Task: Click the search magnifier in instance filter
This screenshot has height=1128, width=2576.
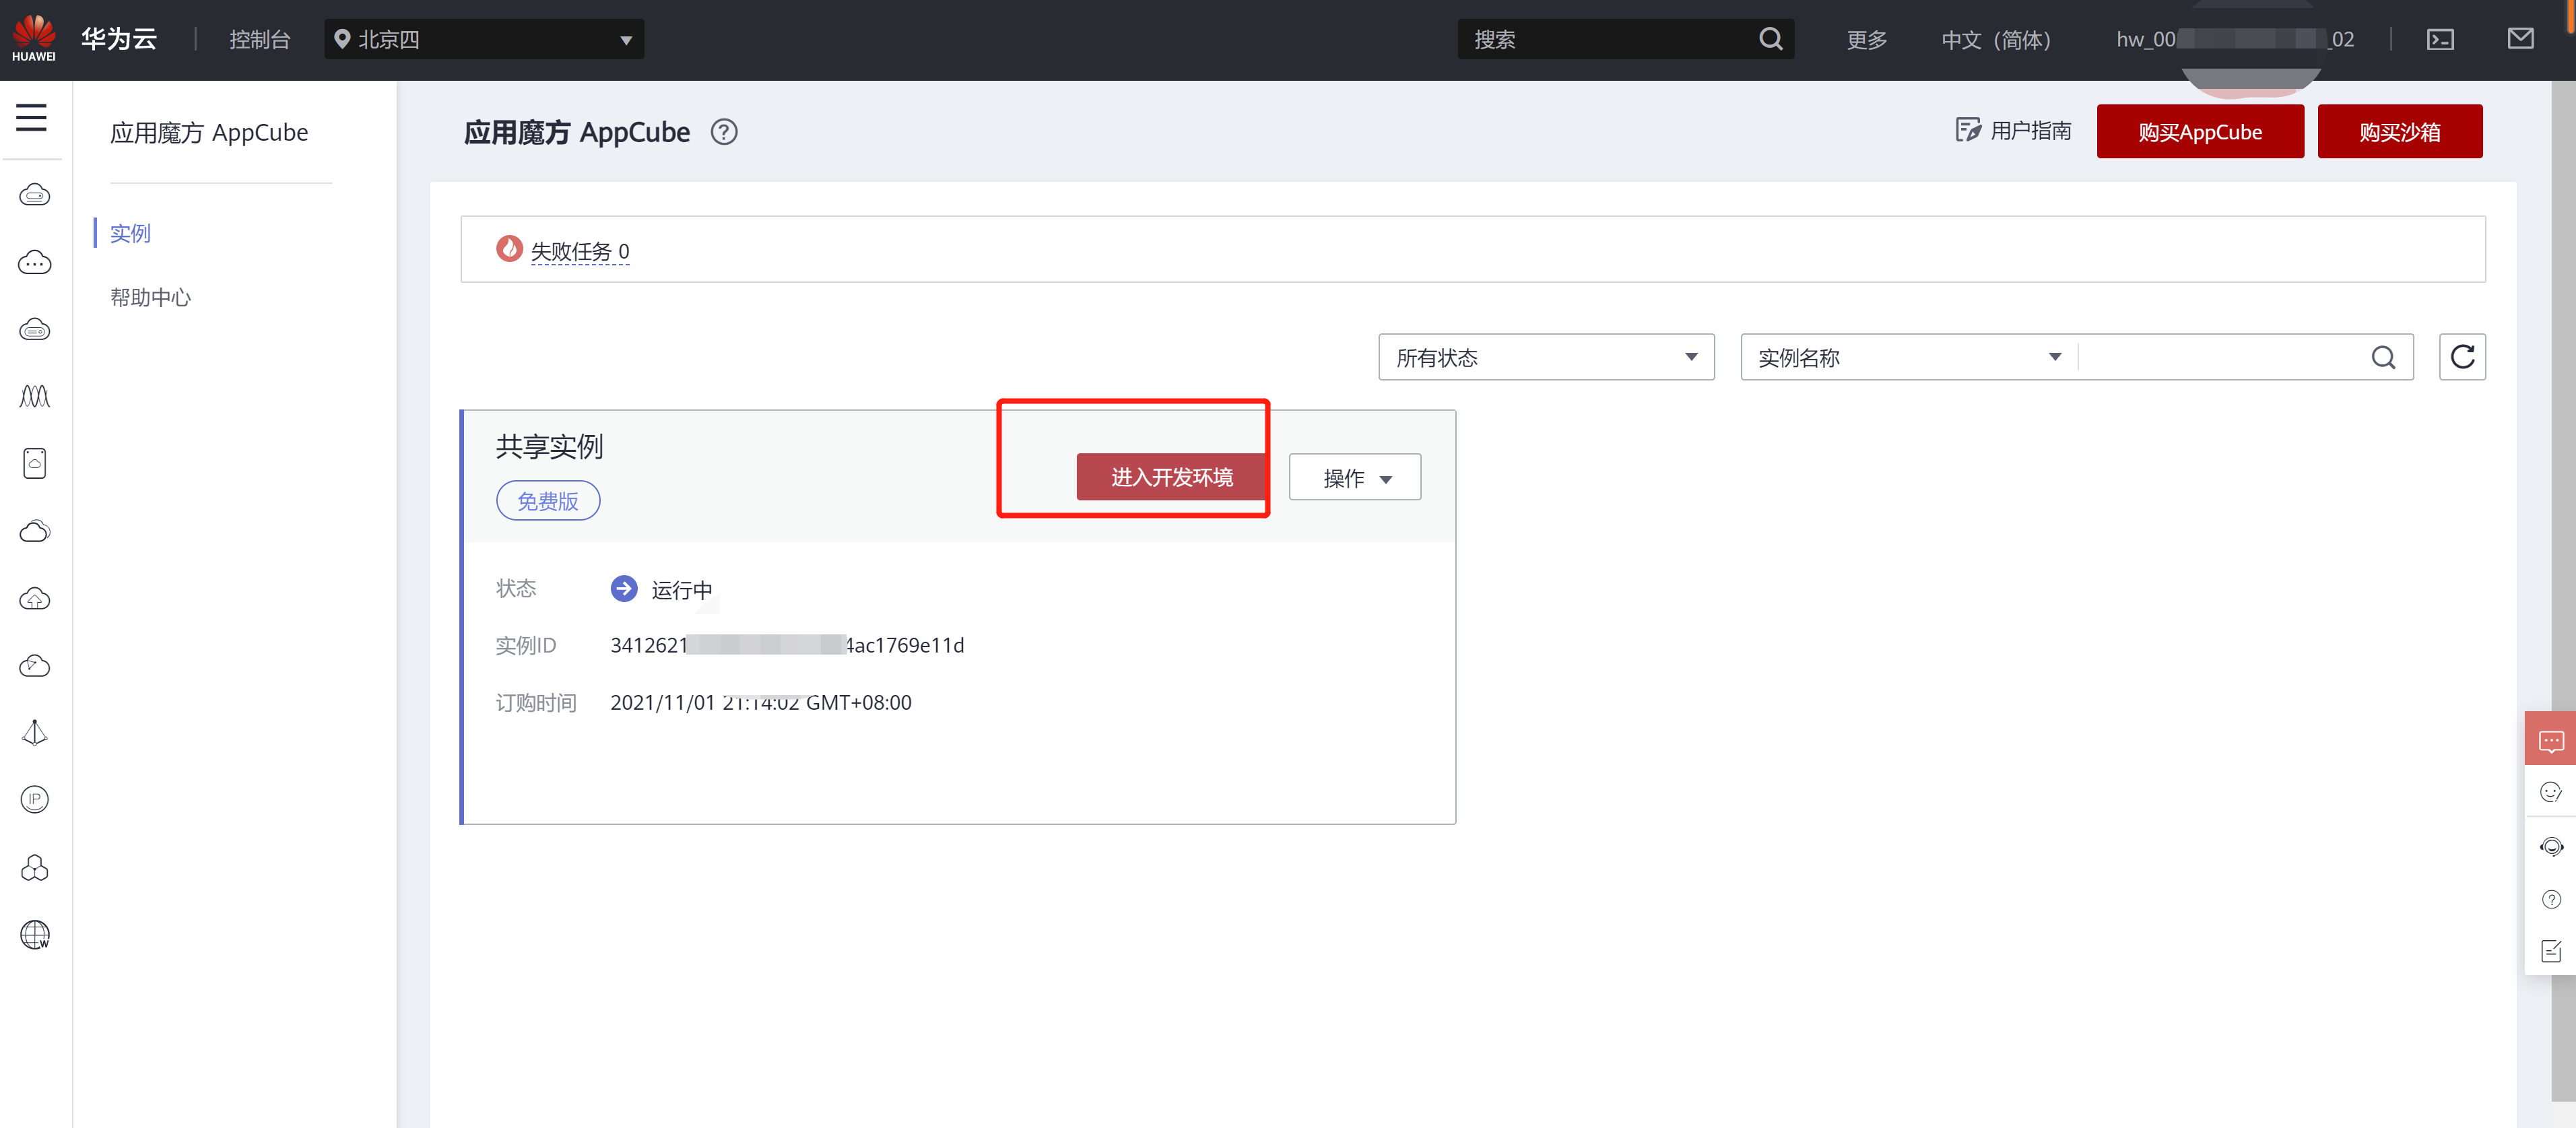Action: pos(2383,358)
